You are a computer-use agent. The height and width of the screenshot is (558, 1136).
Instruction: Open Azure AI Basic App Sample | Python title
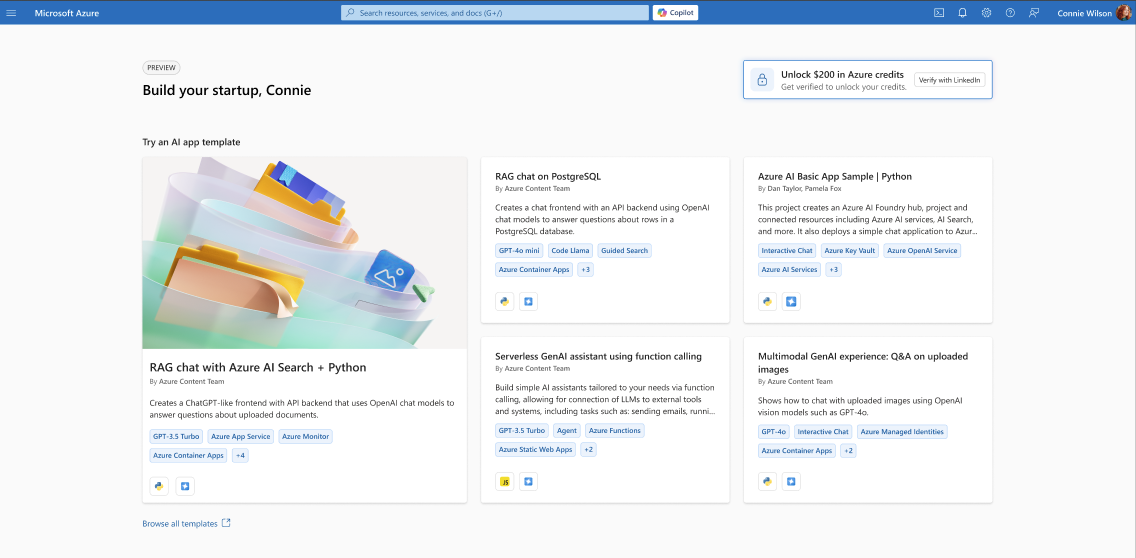[x=835, y=176]
